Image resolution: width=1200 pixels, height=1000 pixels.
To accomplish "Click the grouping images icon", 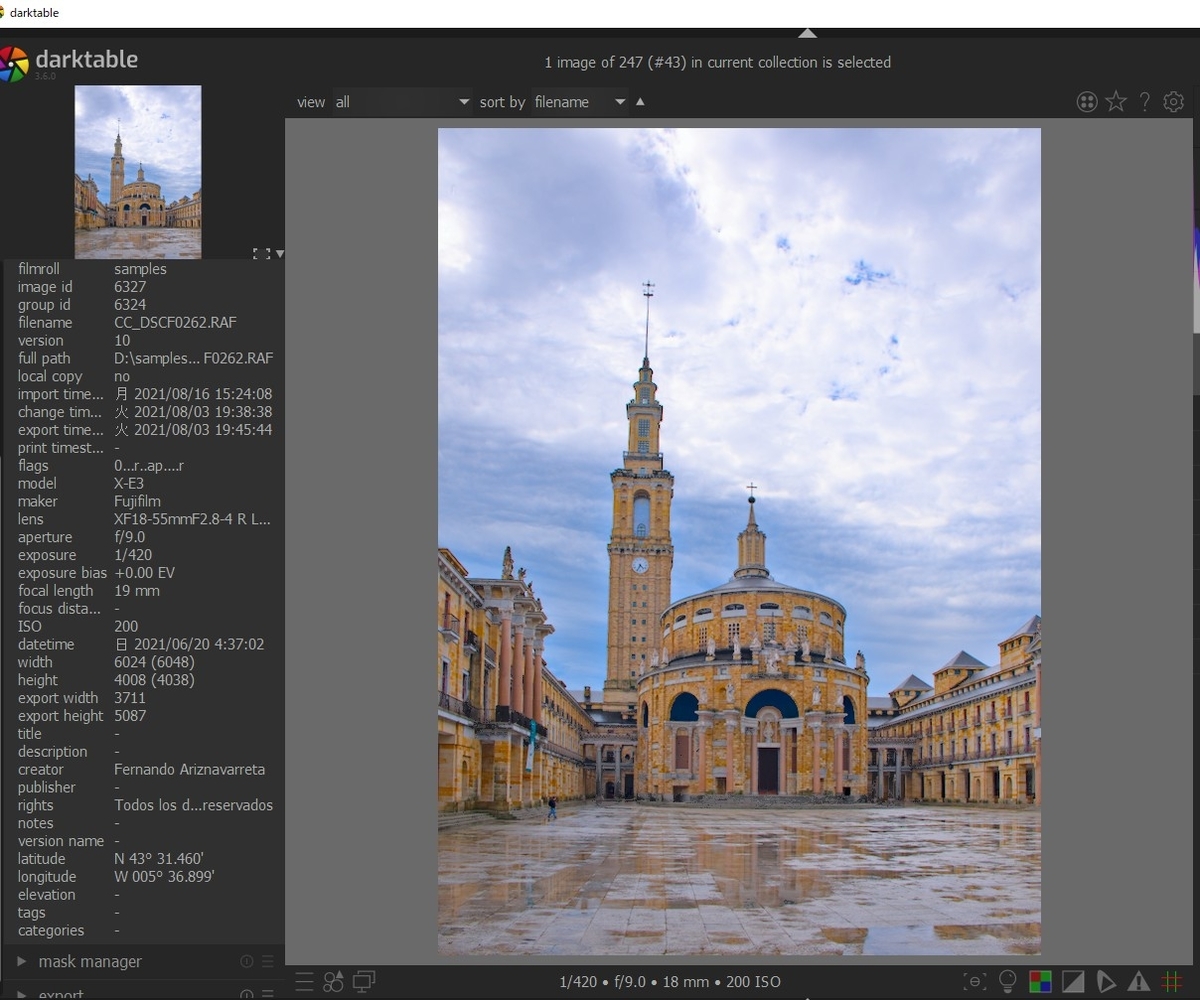I will (x=1087, y=102).
